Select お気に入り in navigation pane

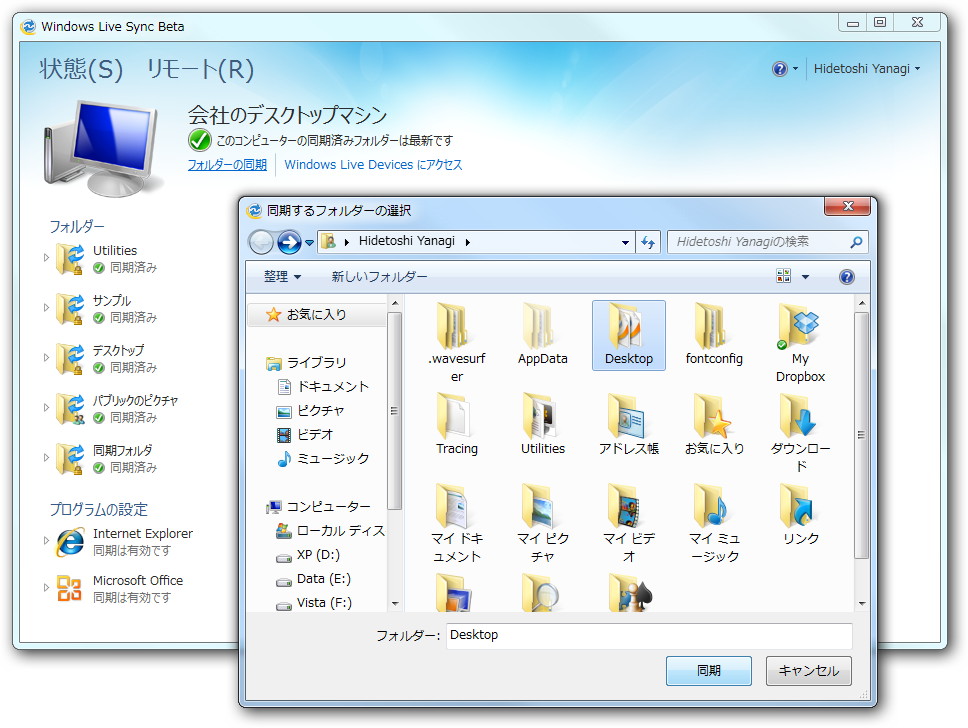[316, 314]
